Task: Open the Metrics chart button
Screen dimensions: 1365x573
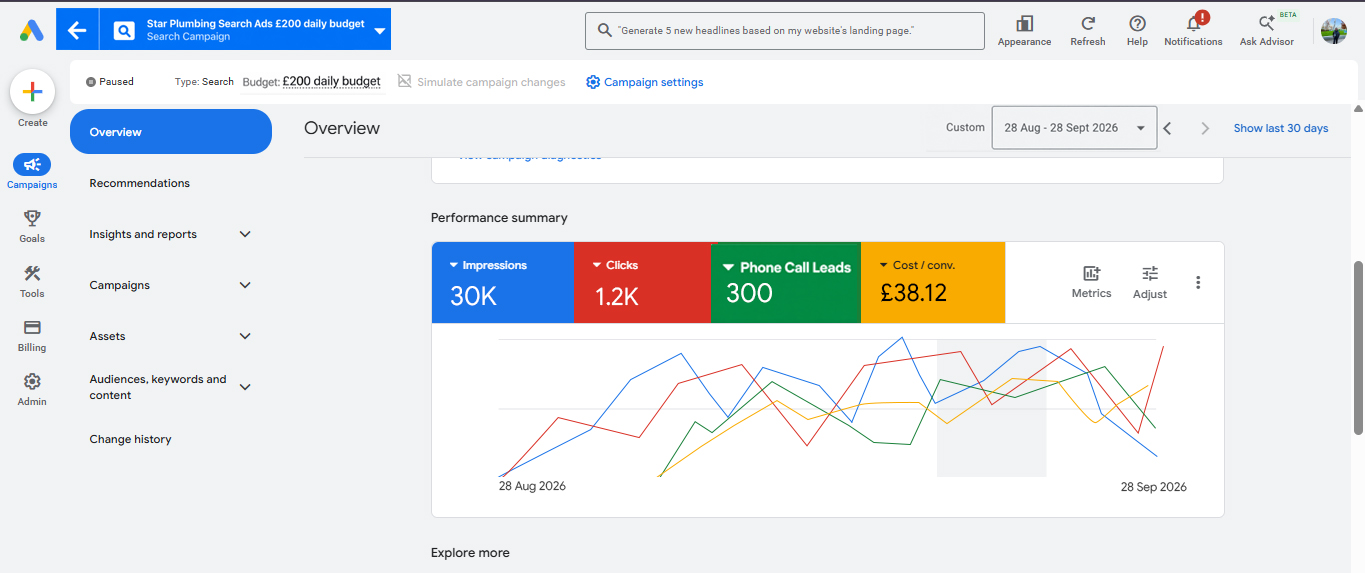Action: (1091, 282)
